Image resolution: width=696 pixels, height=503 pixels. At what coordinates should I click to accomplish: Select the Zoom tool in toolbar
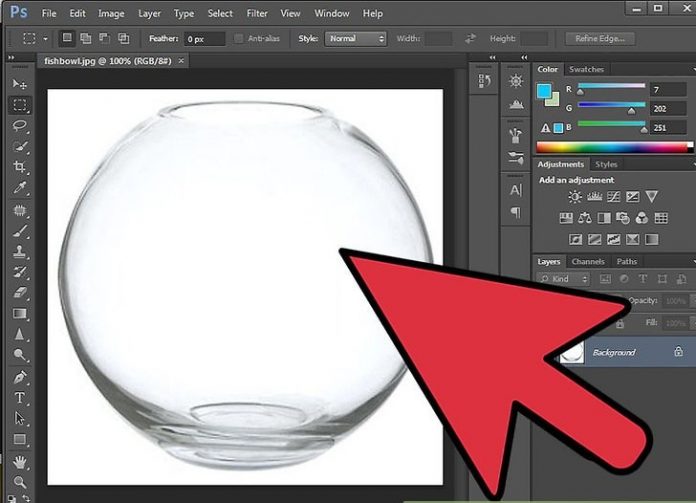[x=20, y=482]
